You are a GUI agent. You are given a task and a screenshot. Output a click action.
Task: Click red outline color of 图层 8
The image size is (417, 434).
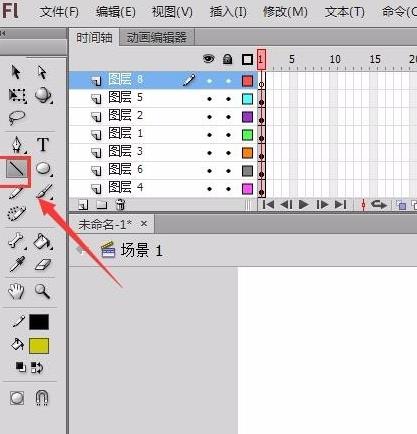coord(247,81)
